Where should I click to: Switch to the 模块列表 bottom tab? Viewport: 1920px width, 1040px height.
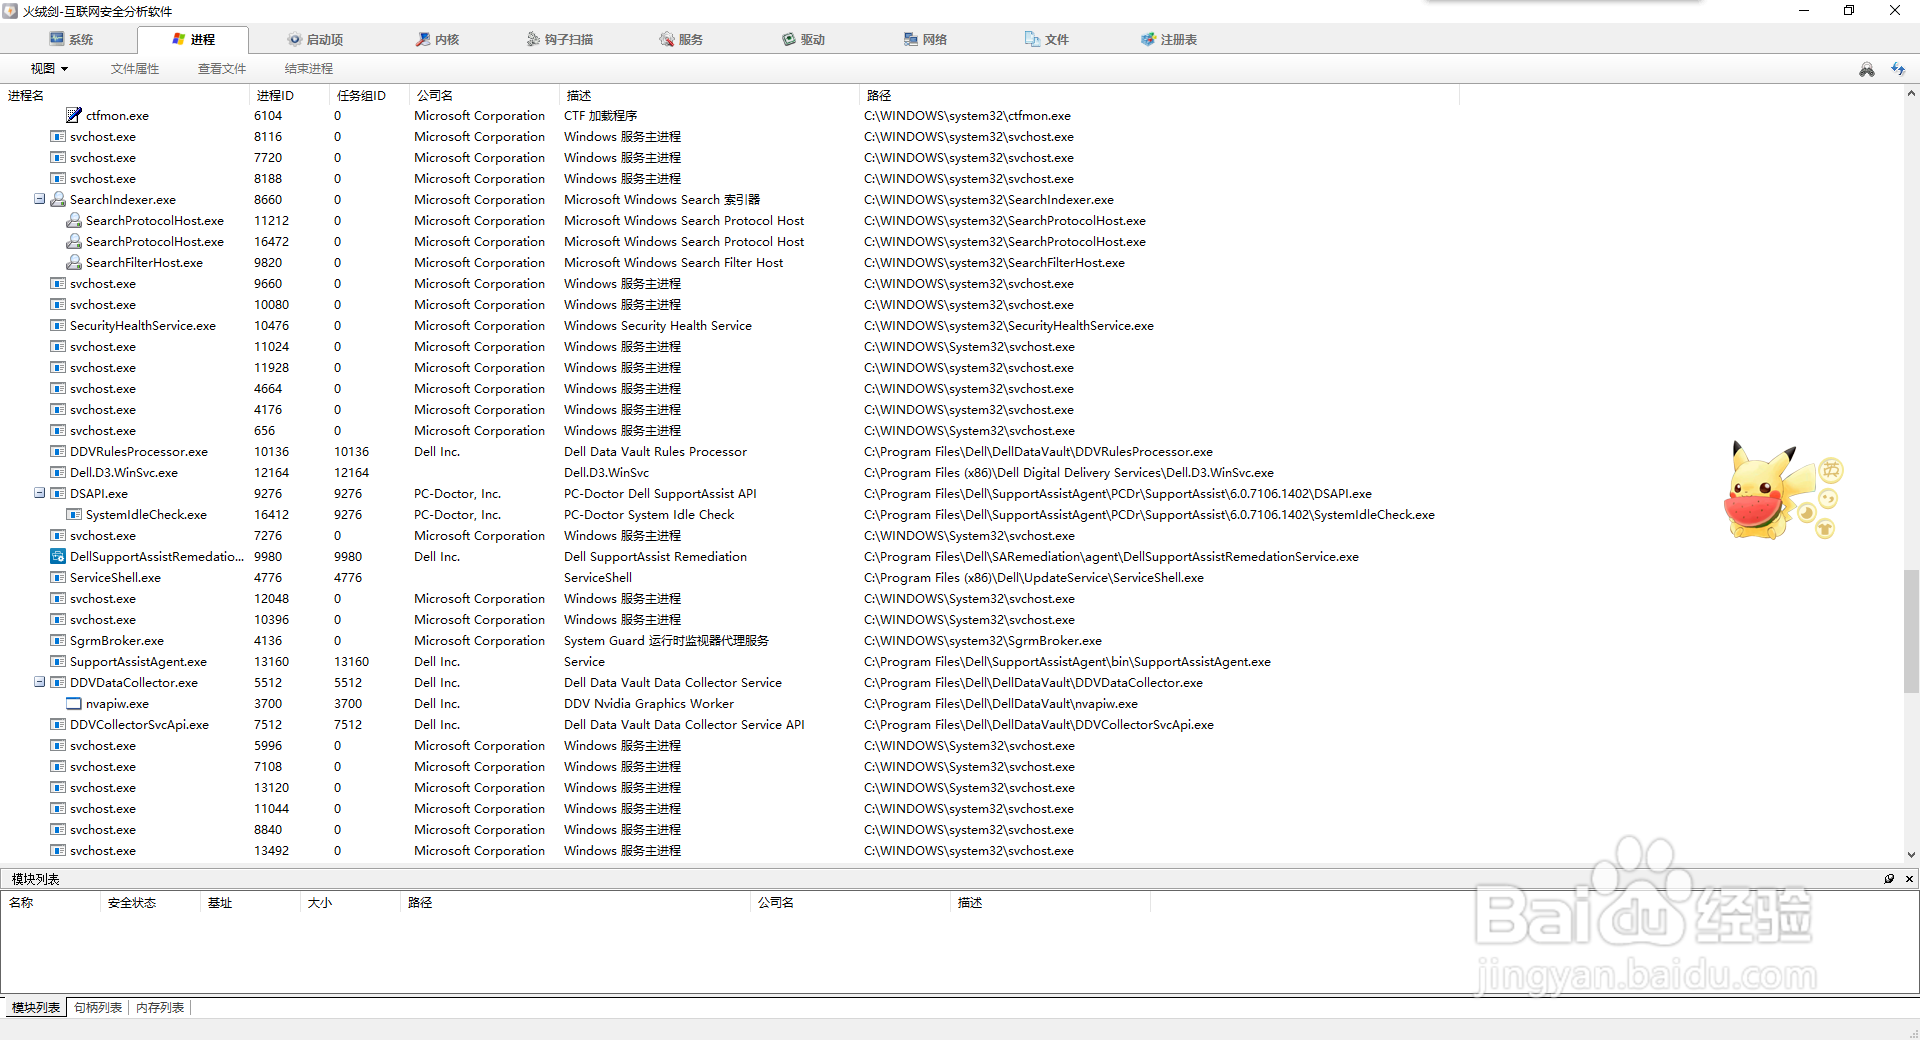[x=35, y=1007]
